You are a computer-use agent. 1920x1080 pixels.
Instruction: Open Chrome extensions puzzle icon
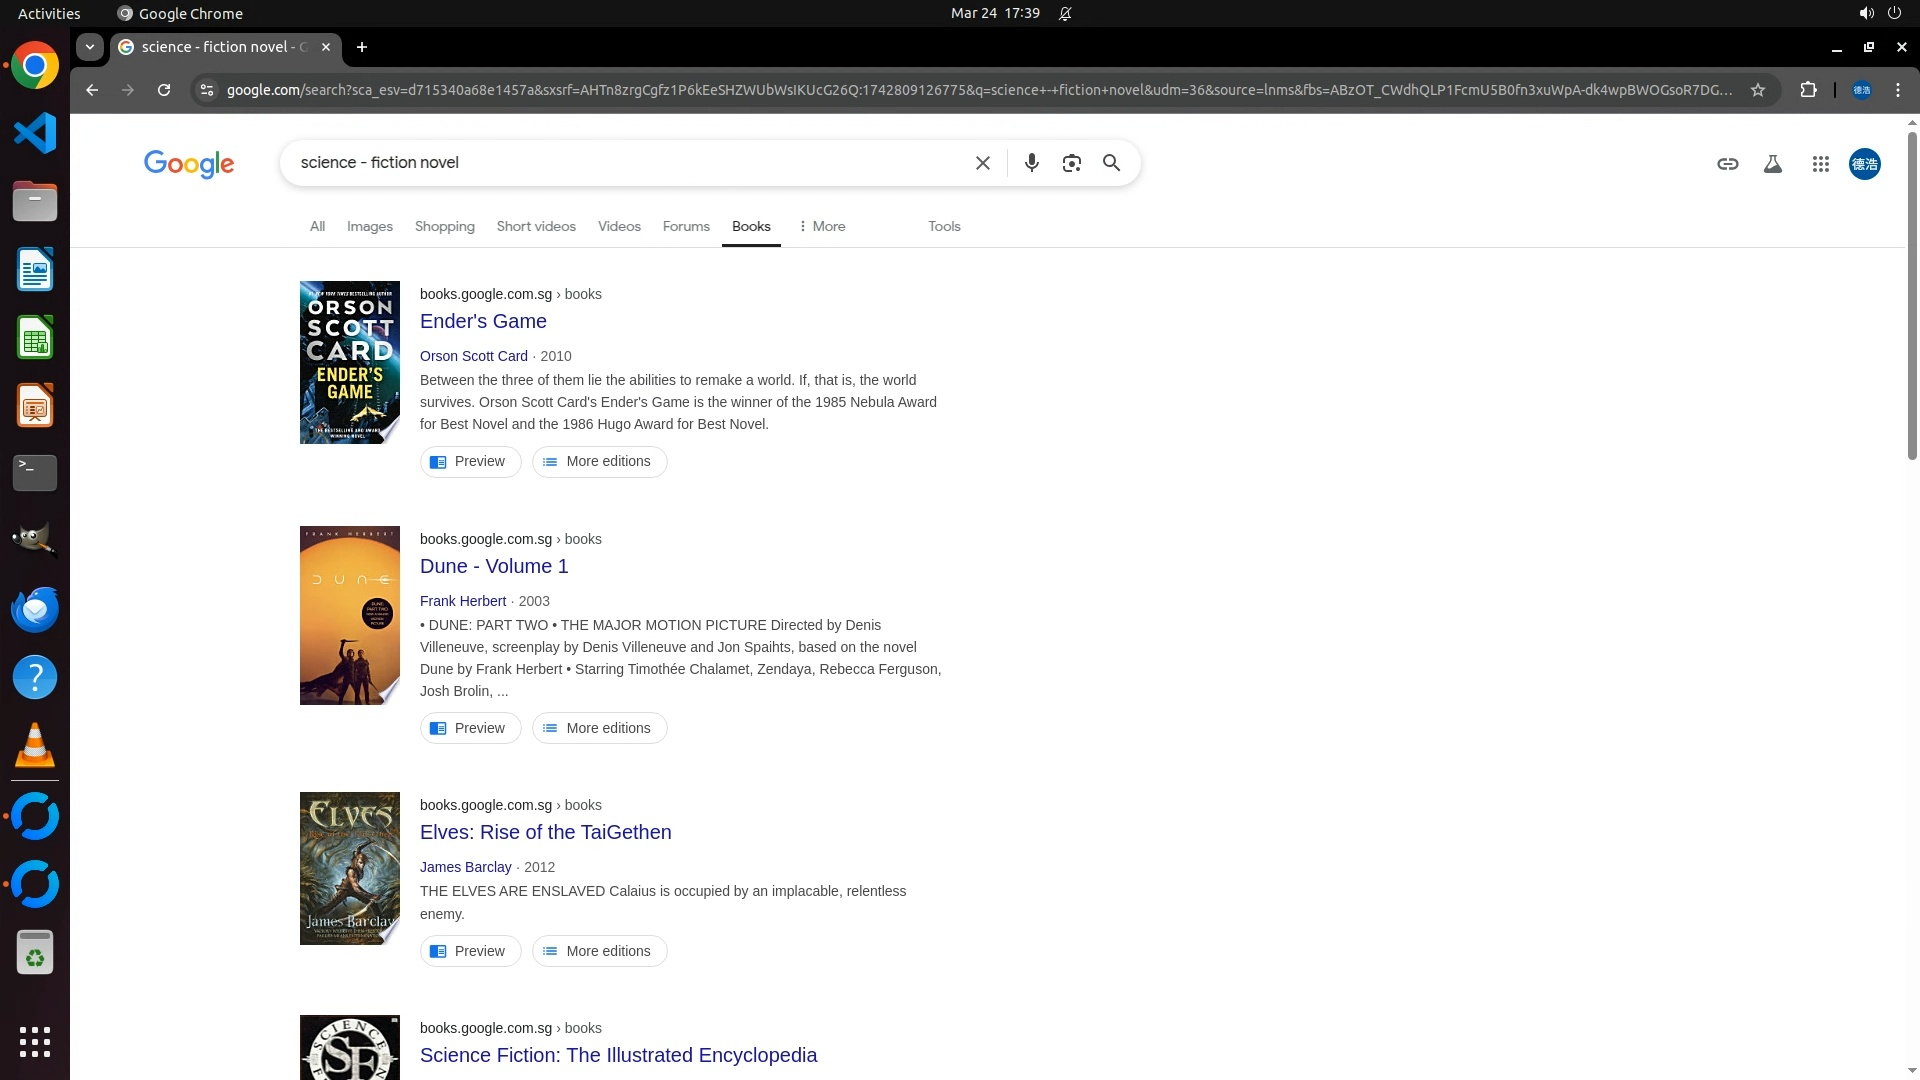click(1808, 90)
